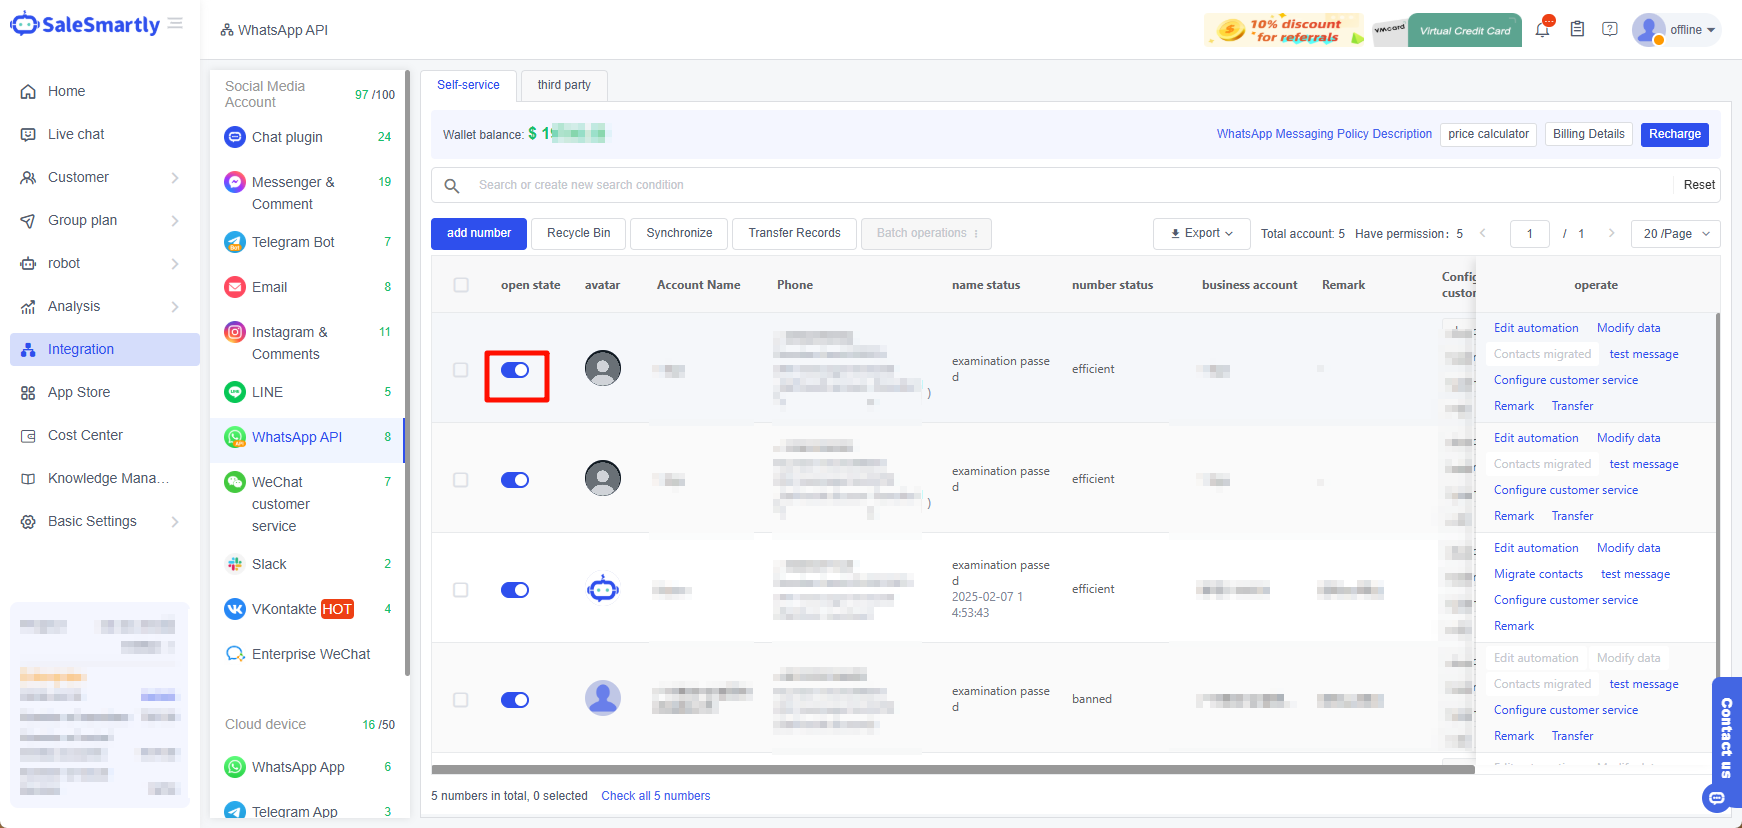Switch to the third party tab
This screenshot has height=828, width=1742.
[x=564, y=85]
